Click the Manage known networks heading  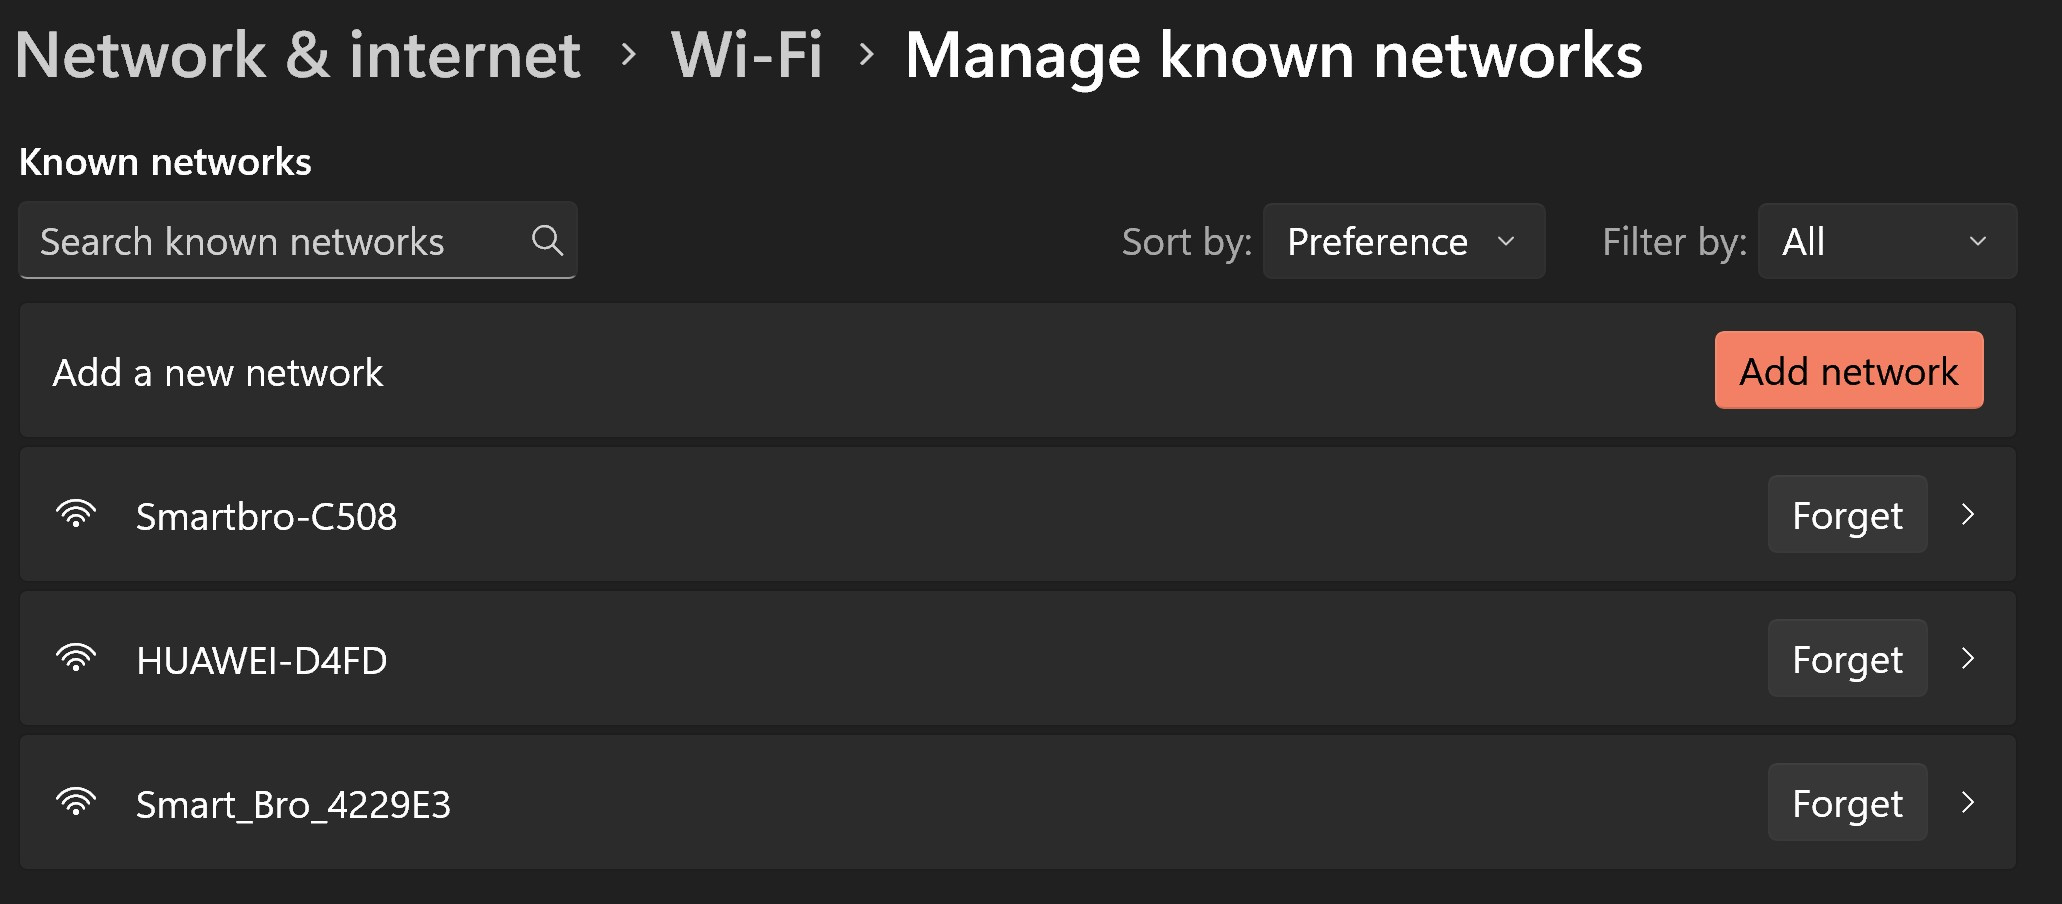pos(1273,55)
